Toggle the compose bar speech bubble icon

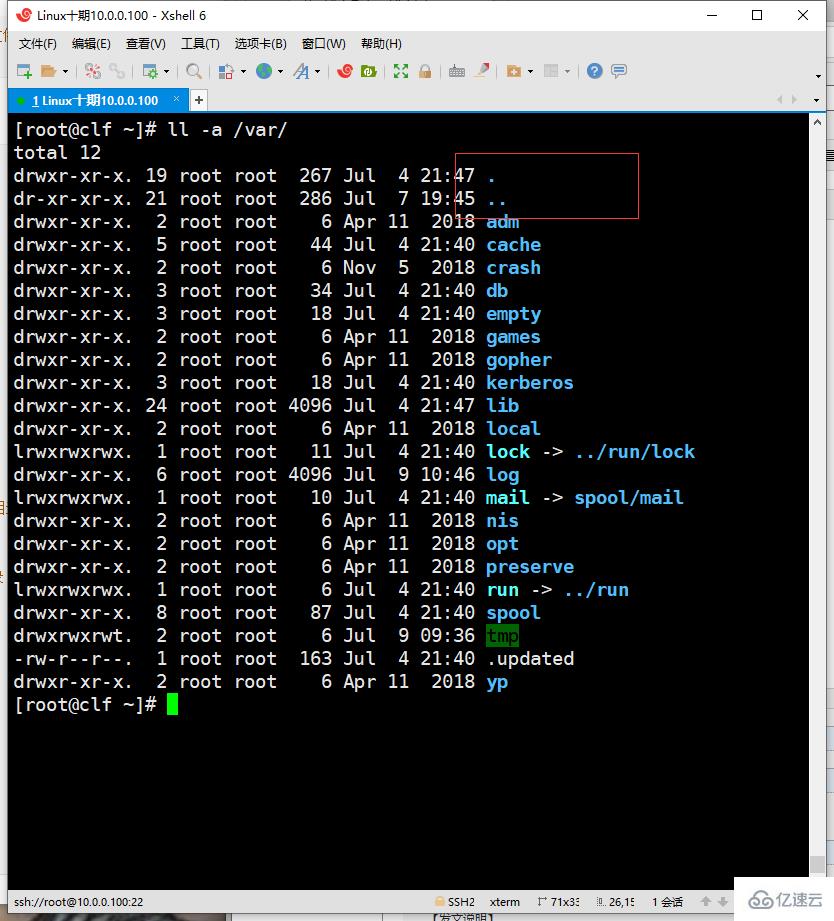point(619,70)
